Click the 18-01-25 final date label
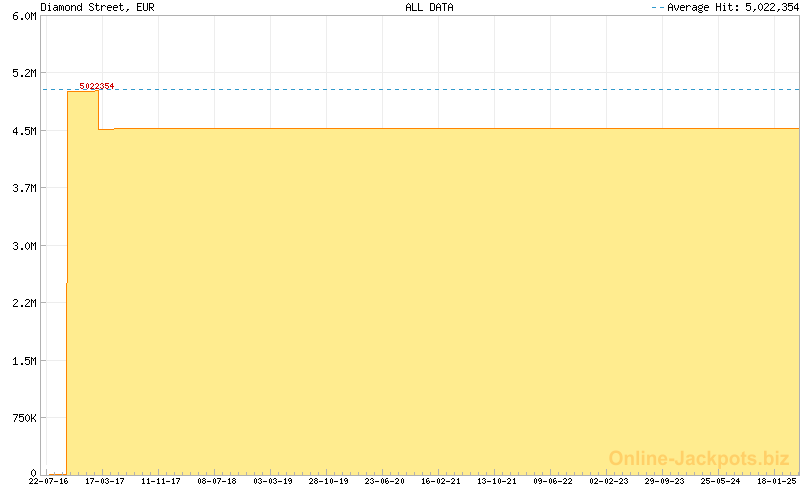This screenshot has height=490, width=800. 775,481
